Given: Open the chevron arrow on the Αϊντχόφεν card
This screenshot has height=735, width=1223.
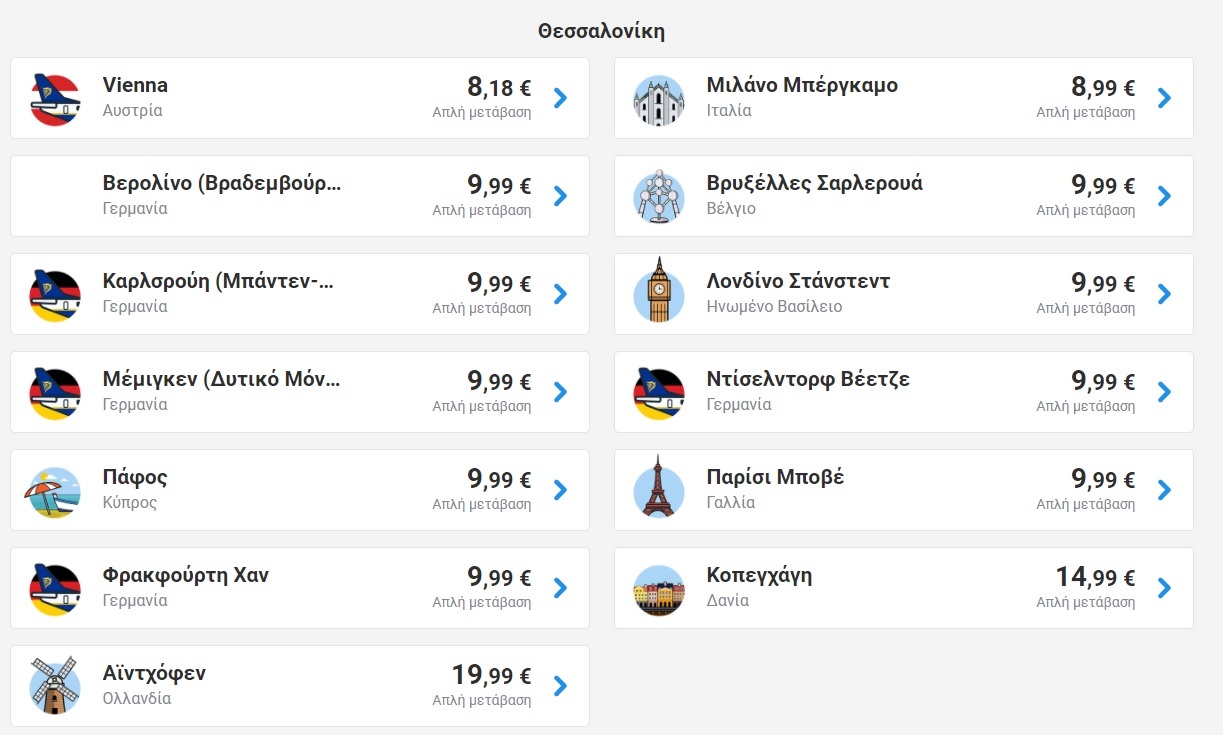Looking at the screenshot, I should tap(560, 686).
